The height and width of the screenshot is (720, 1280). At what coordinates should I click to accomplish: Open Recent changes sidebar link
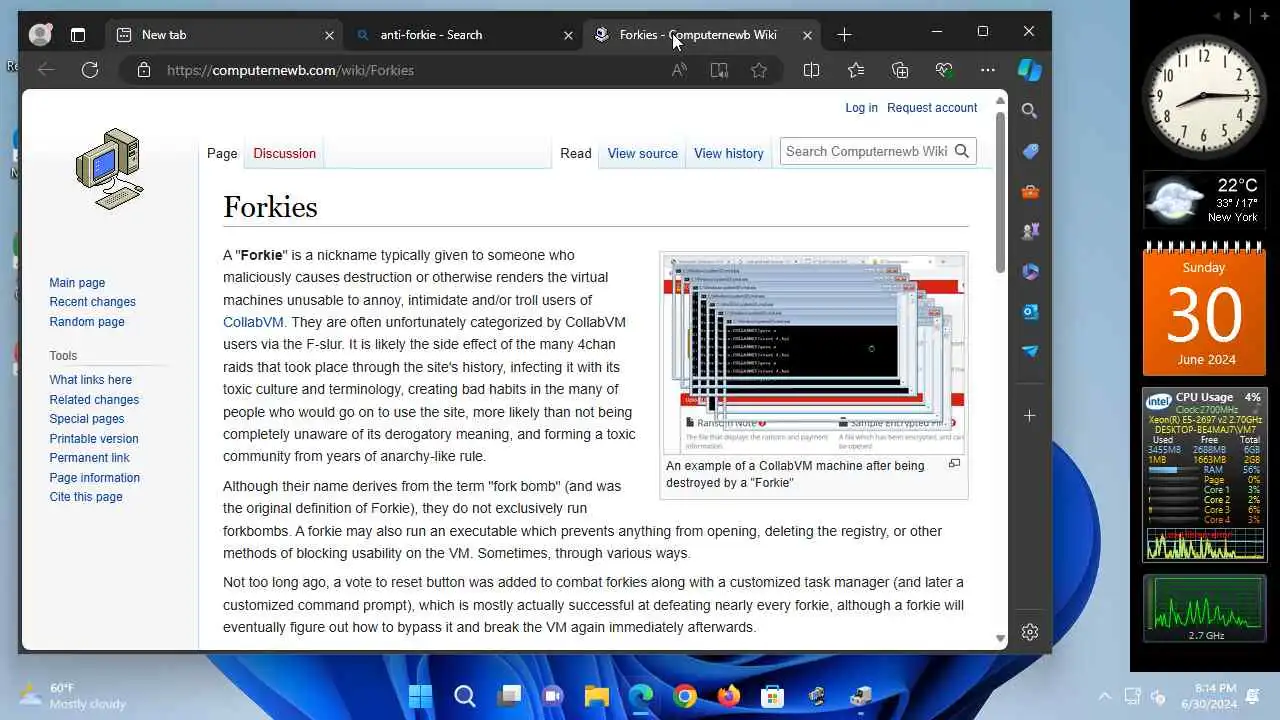click(92, 302)
